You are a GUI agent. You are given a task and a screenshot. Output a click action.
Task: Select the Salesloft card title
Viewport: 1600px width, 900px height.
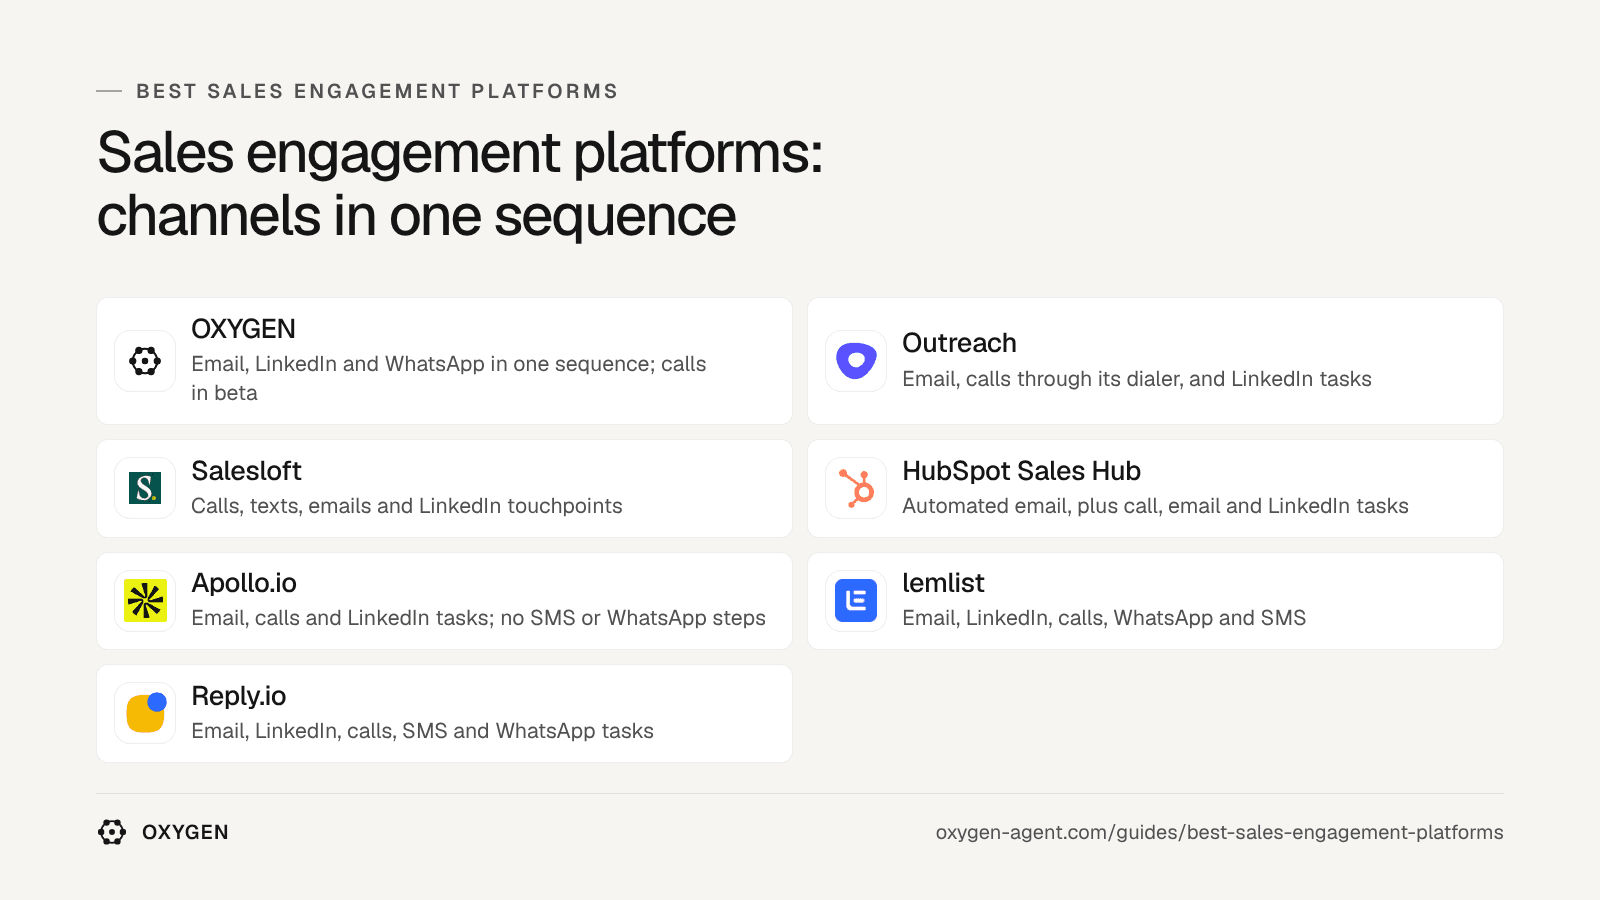pos(246,471)
